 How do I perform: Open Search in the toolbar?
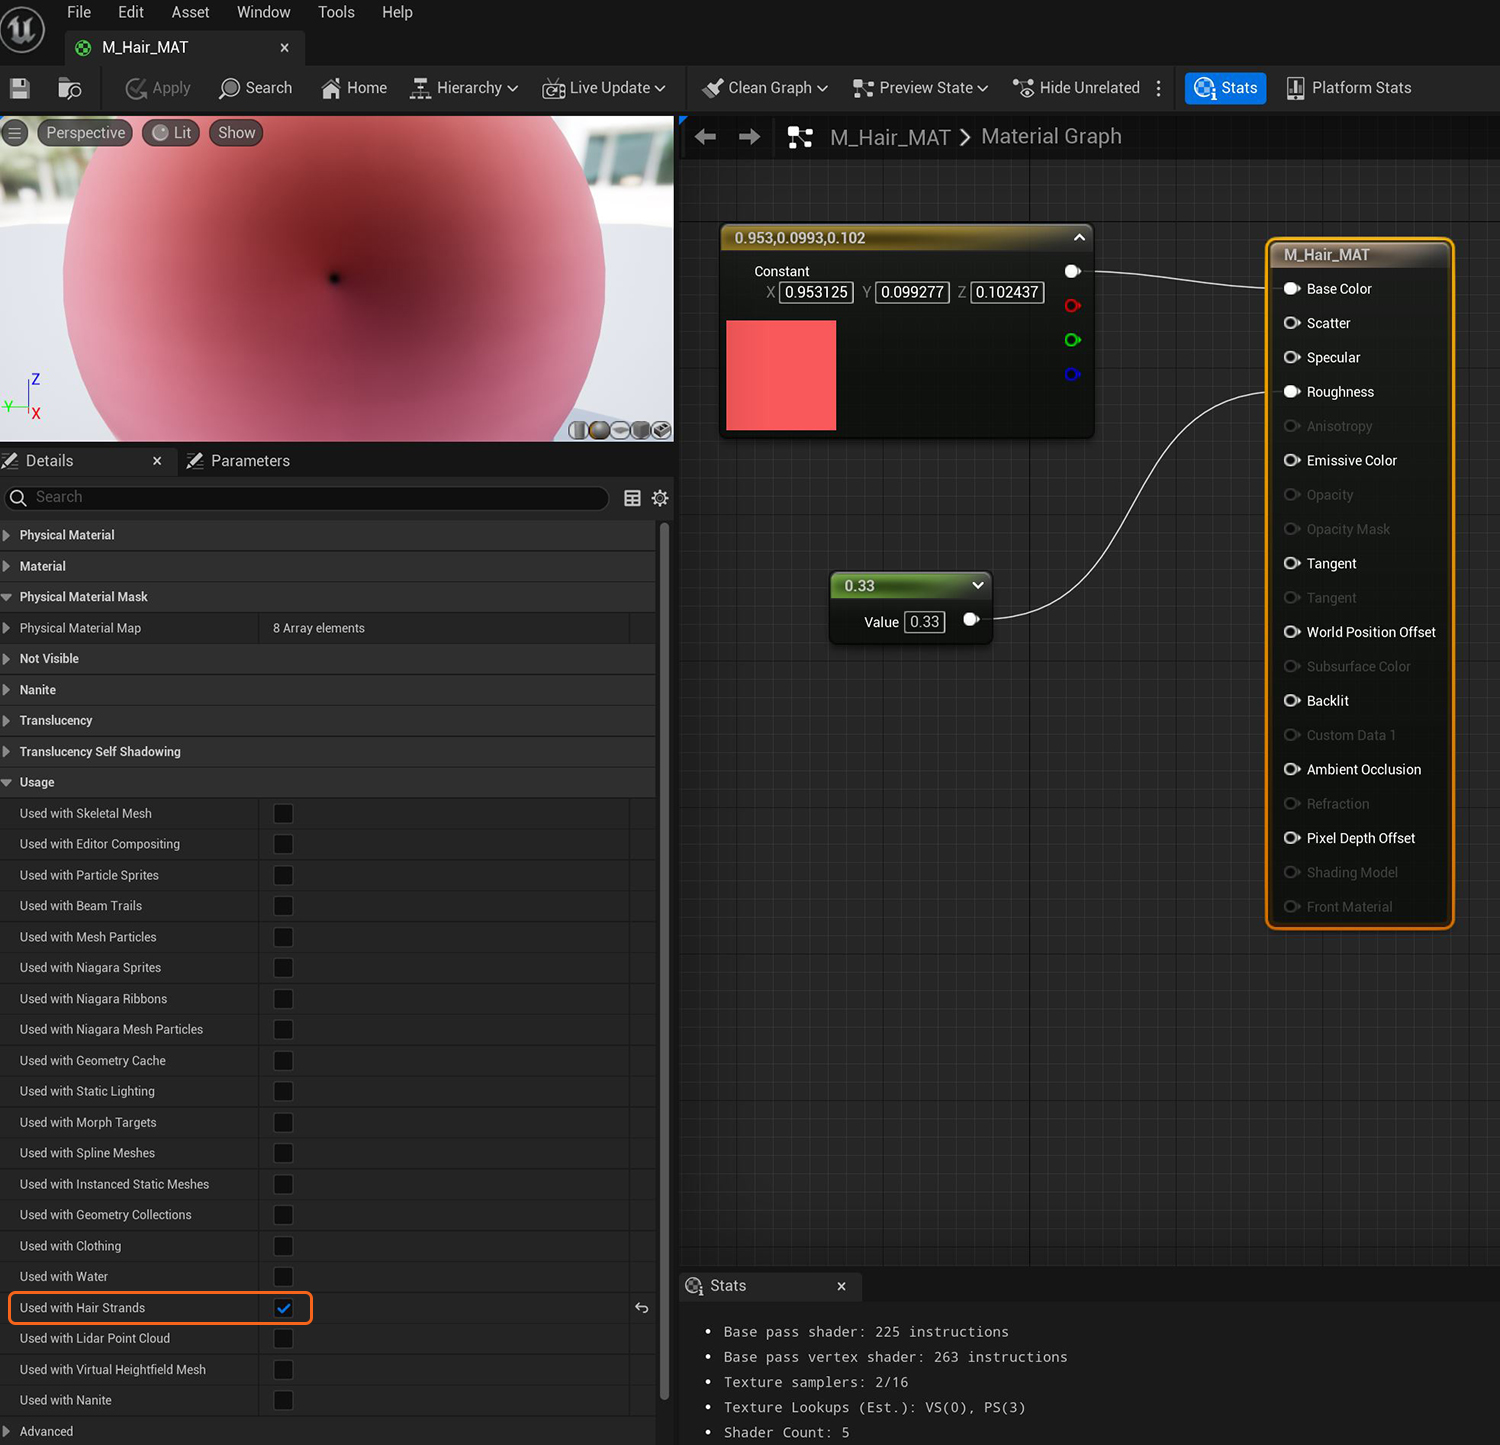256,88
